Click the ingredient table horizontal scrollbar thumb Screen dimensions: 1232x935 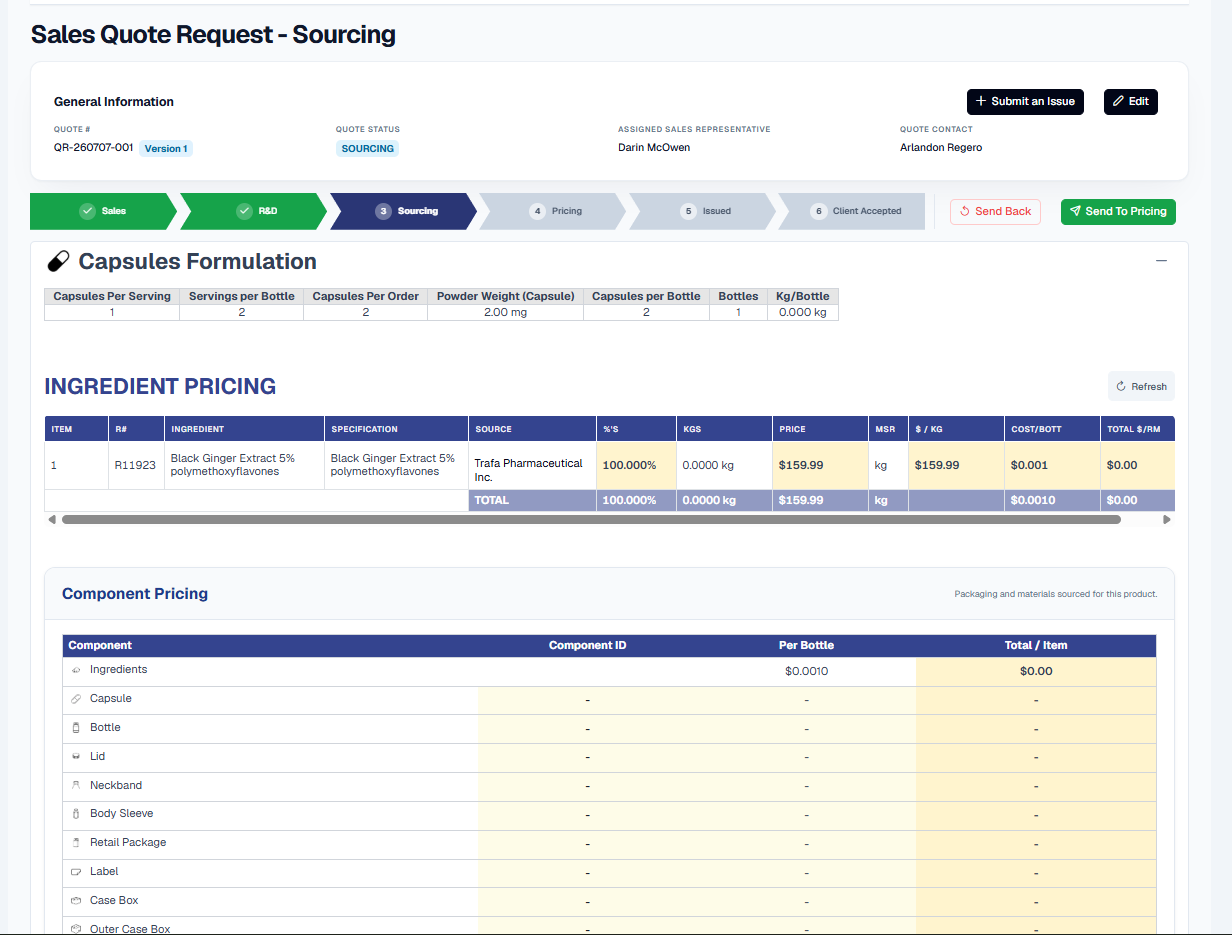[591, 520]
